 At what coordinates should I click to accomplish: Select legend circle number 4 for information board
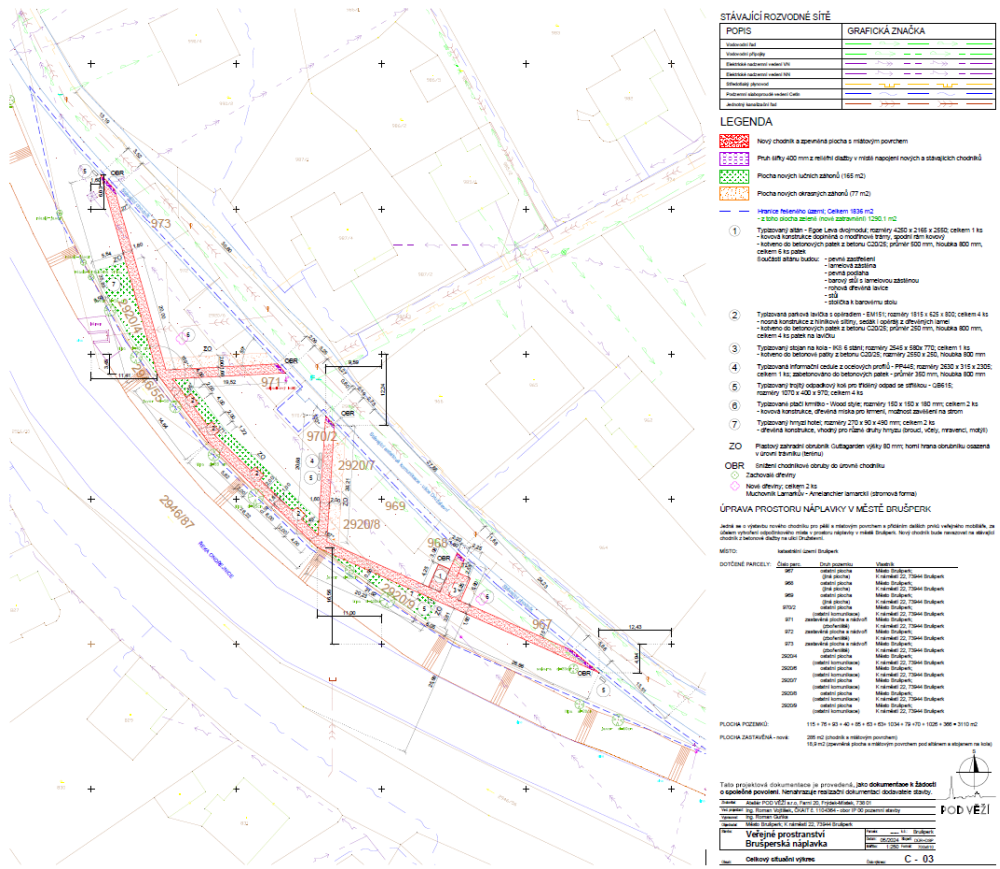tap(734, 367)
